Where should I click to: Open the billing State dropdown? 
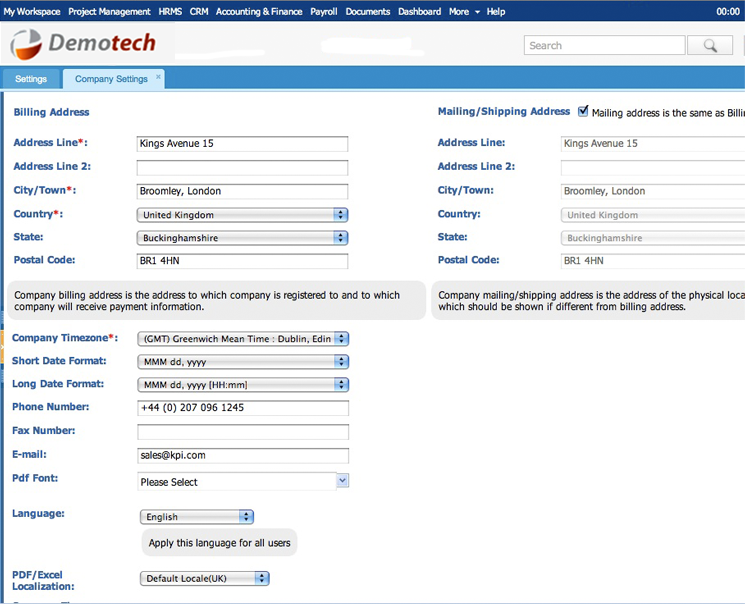[x=242, y=238]
